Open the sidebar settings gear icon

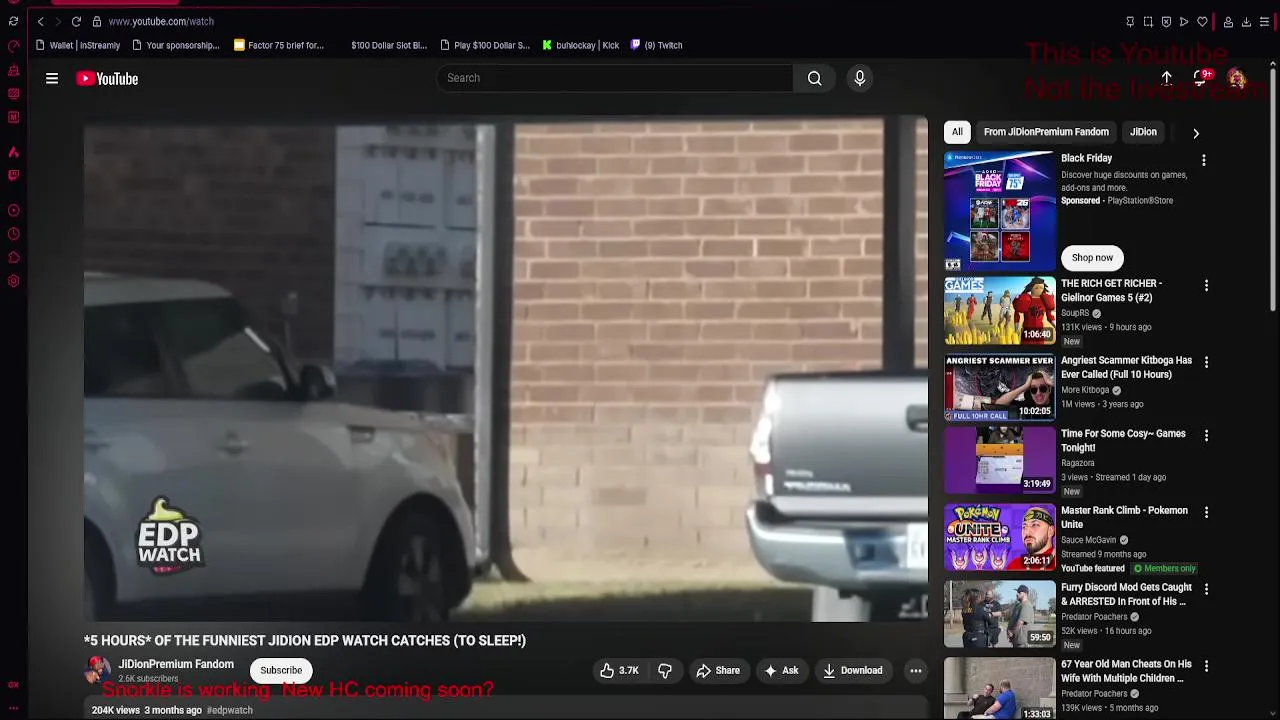(13, 281)
